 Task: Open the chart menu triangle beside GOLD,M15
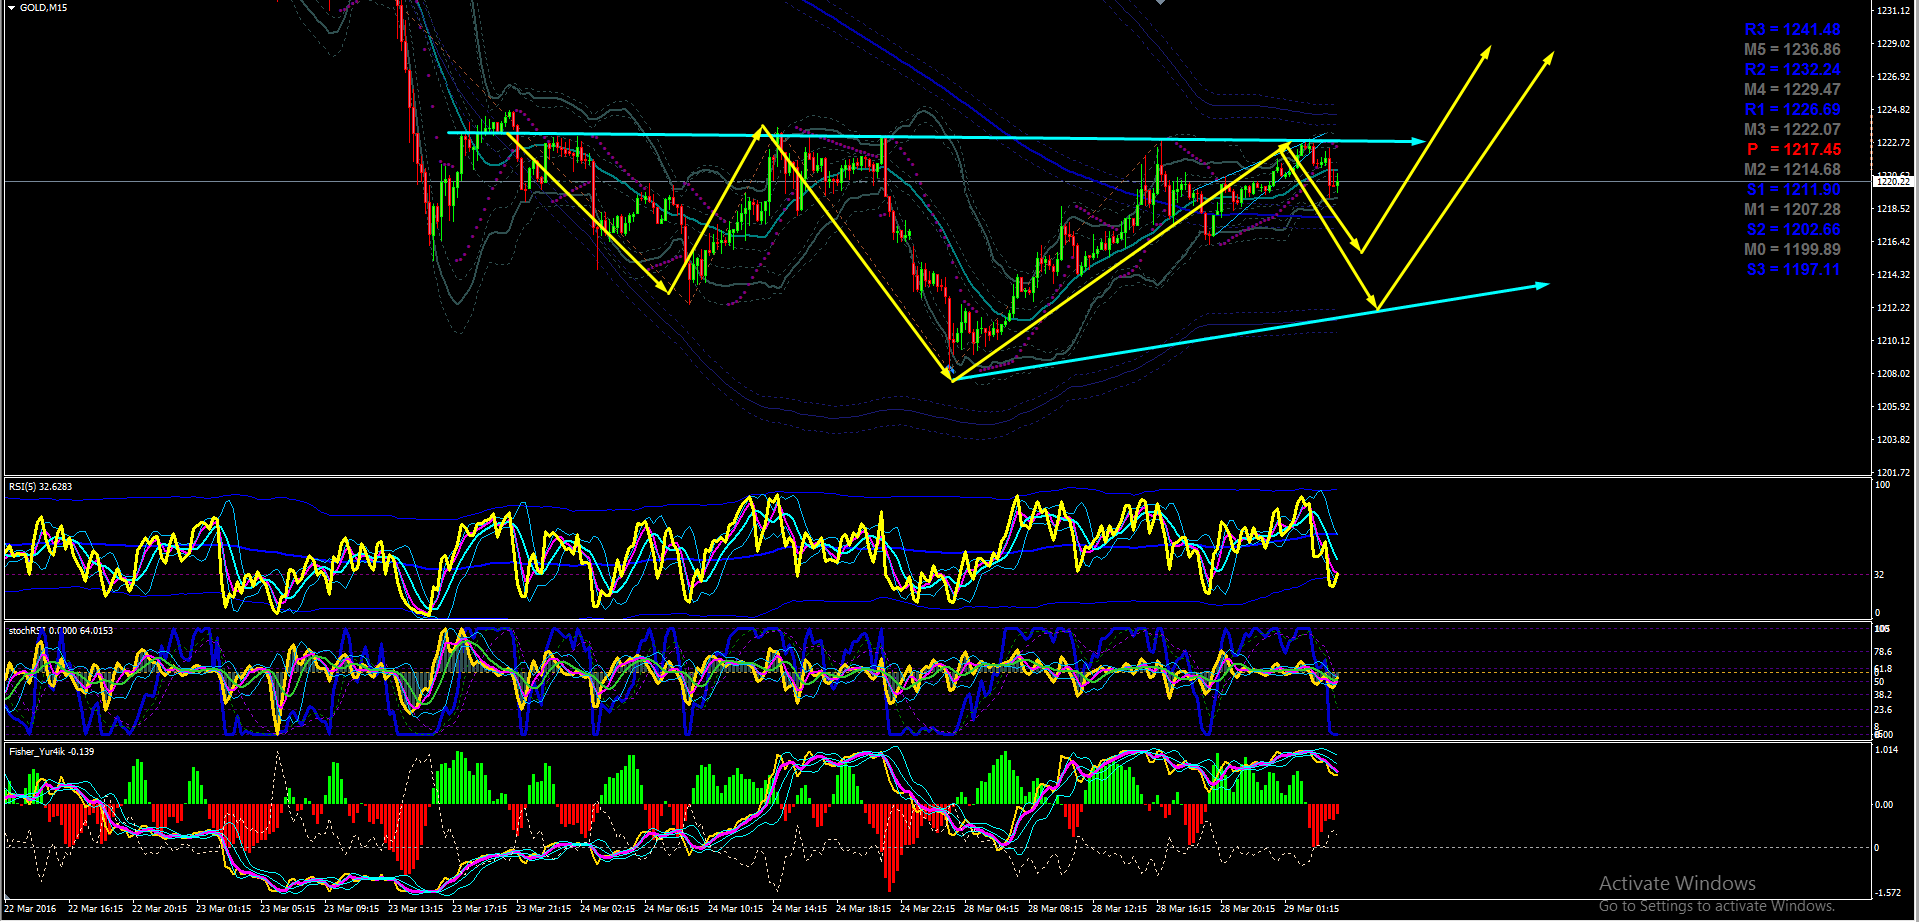(x=11, y=8)
